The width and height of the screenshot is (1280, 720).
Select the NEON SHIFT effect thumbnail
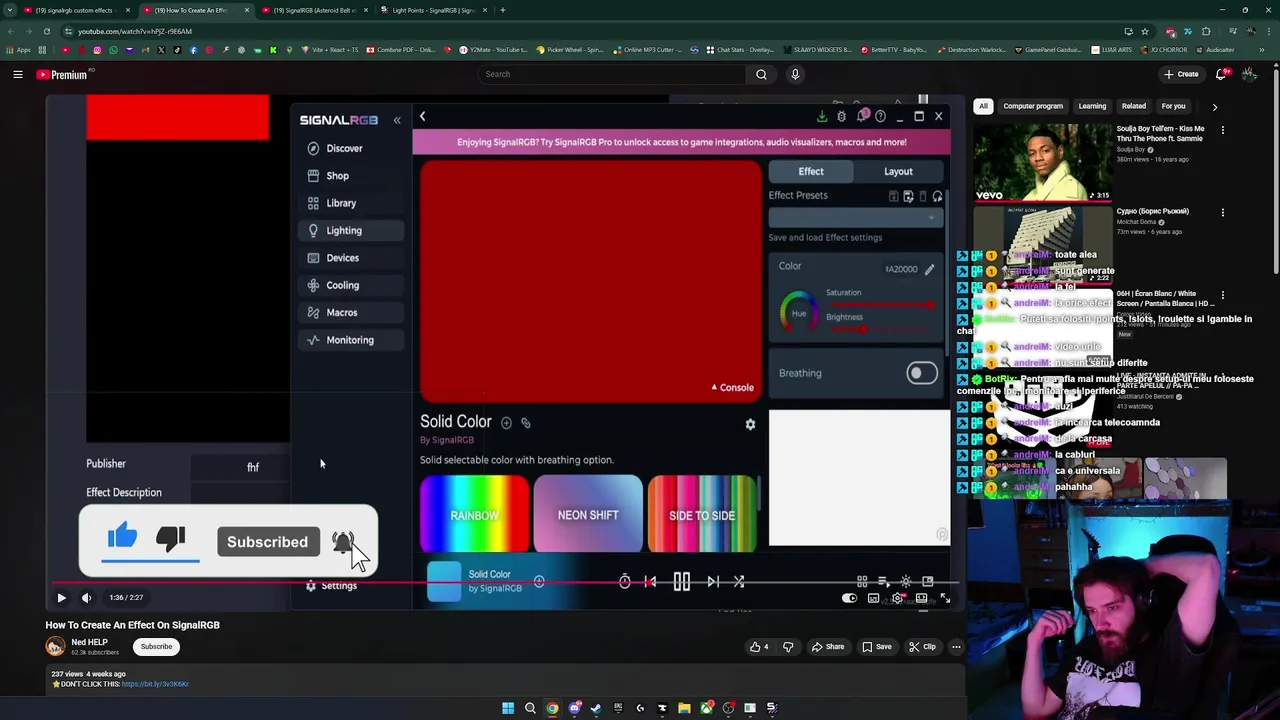(588, 514)
